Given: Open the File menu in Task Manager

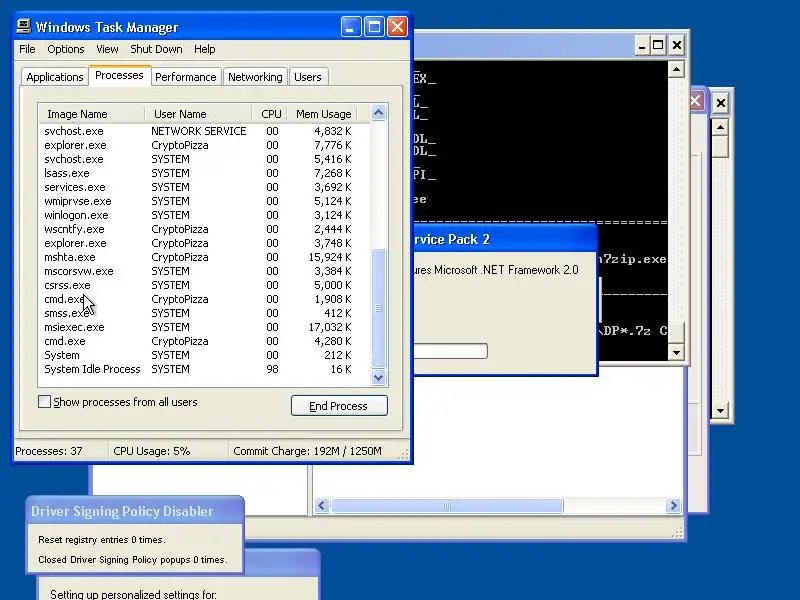Looking at the screenshot, I should [x=27, y=49].
